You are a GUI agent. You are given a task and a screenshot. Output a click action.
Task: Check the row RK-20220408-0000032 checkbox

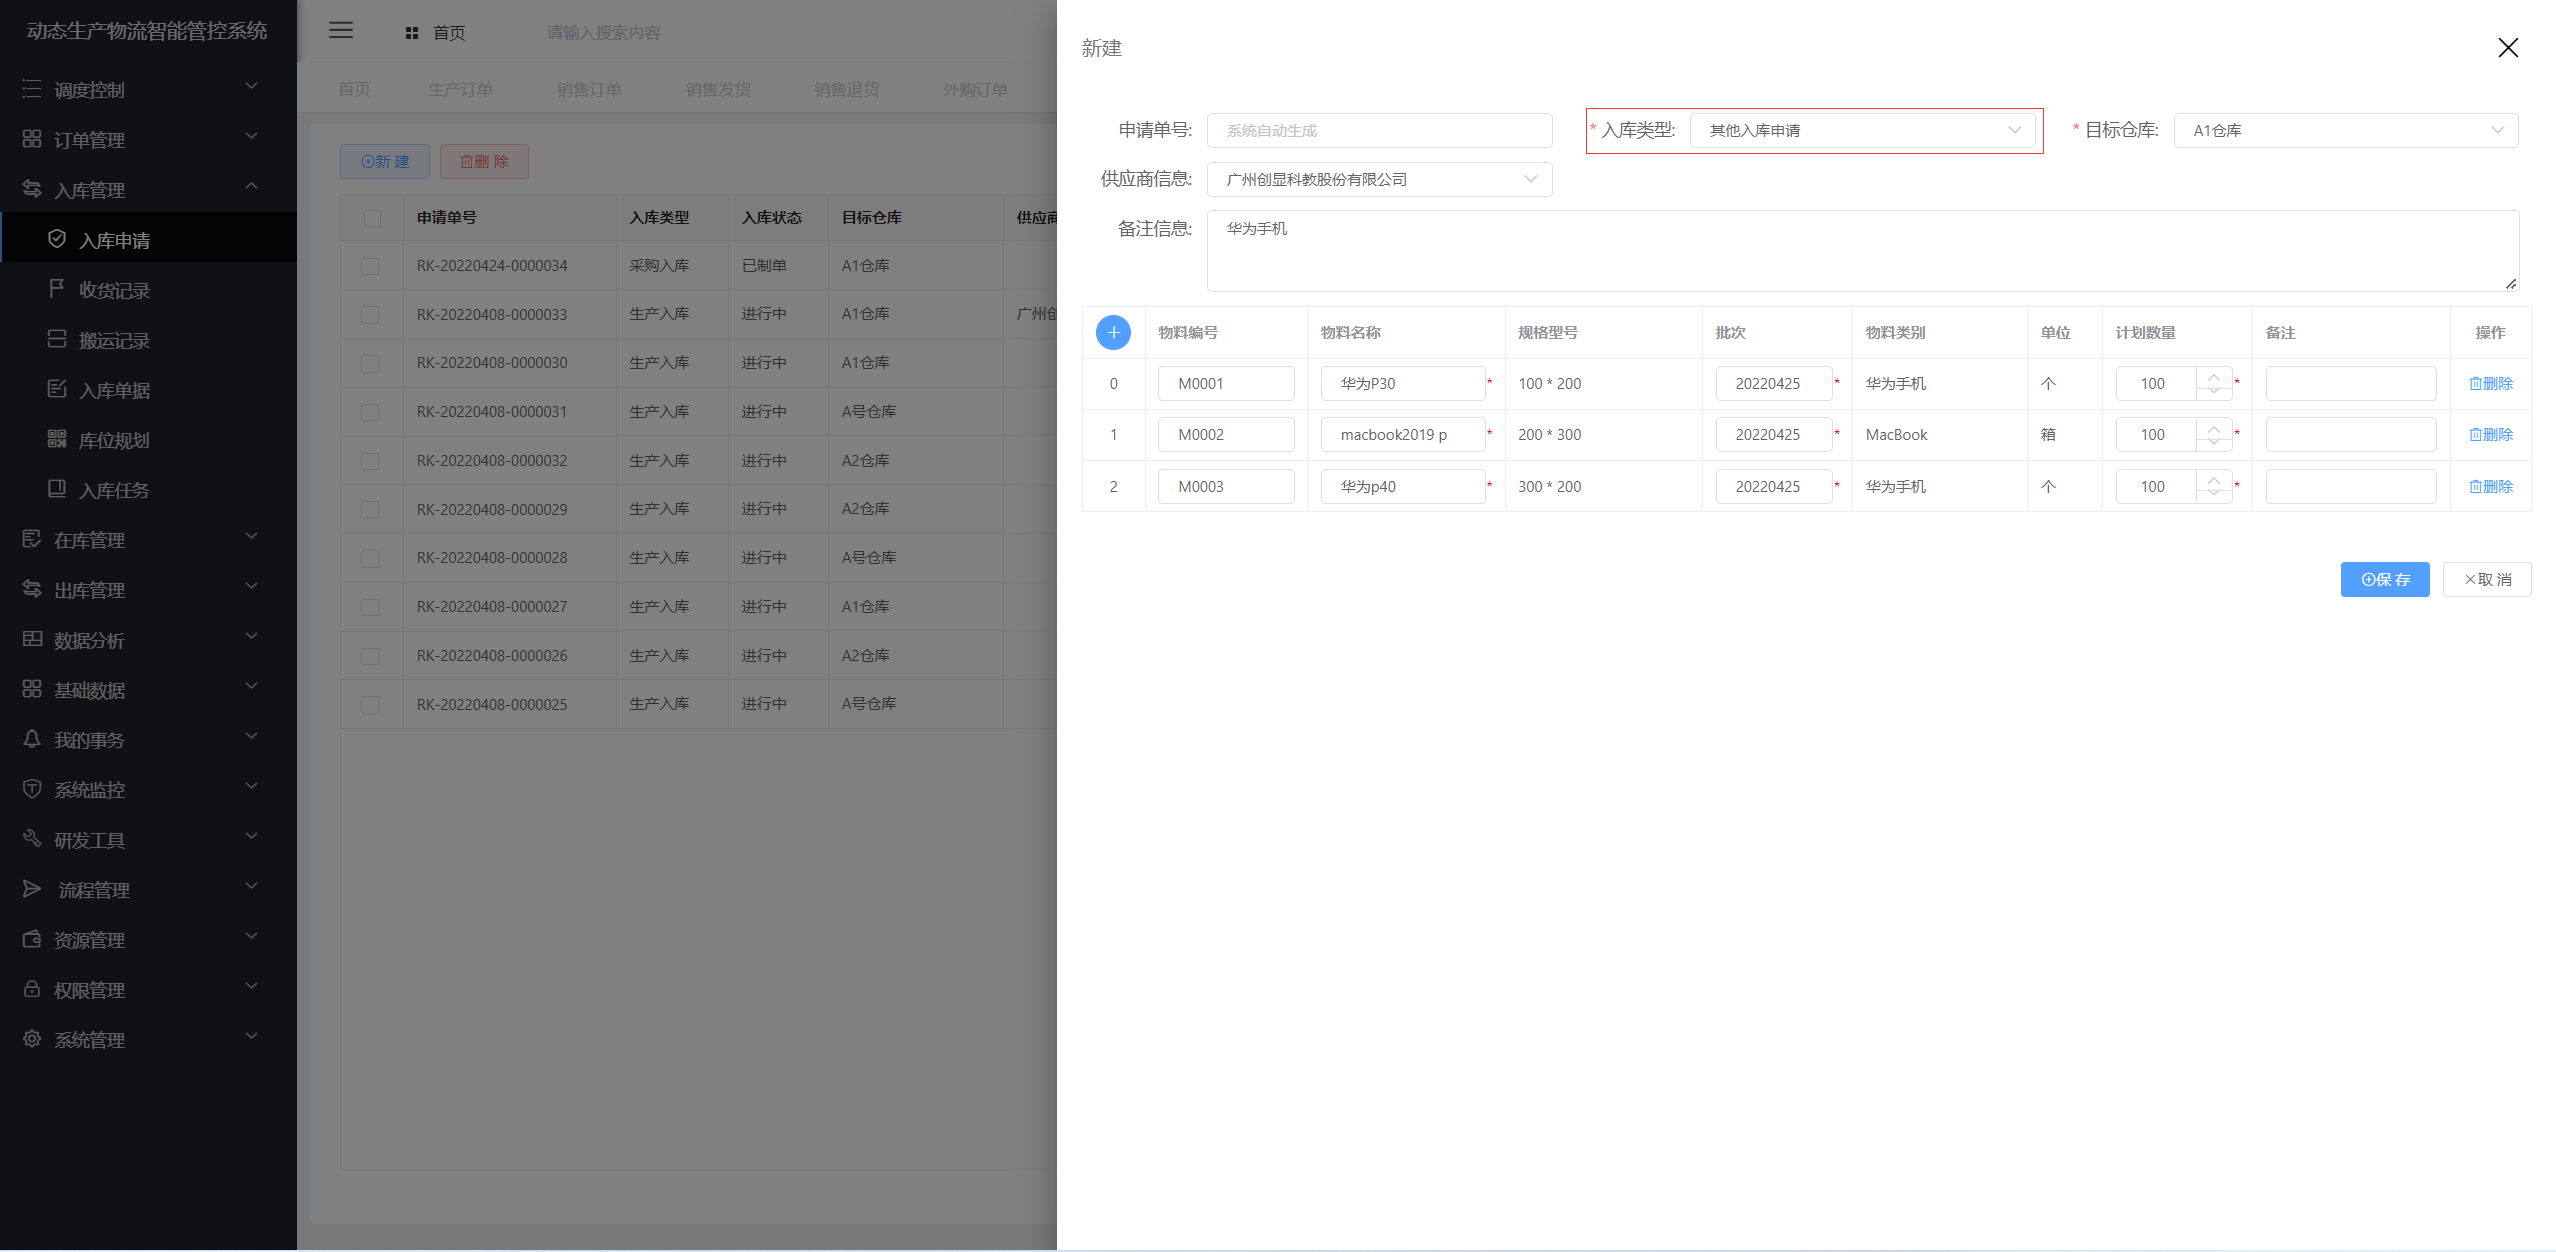click(x=370, y=461)
